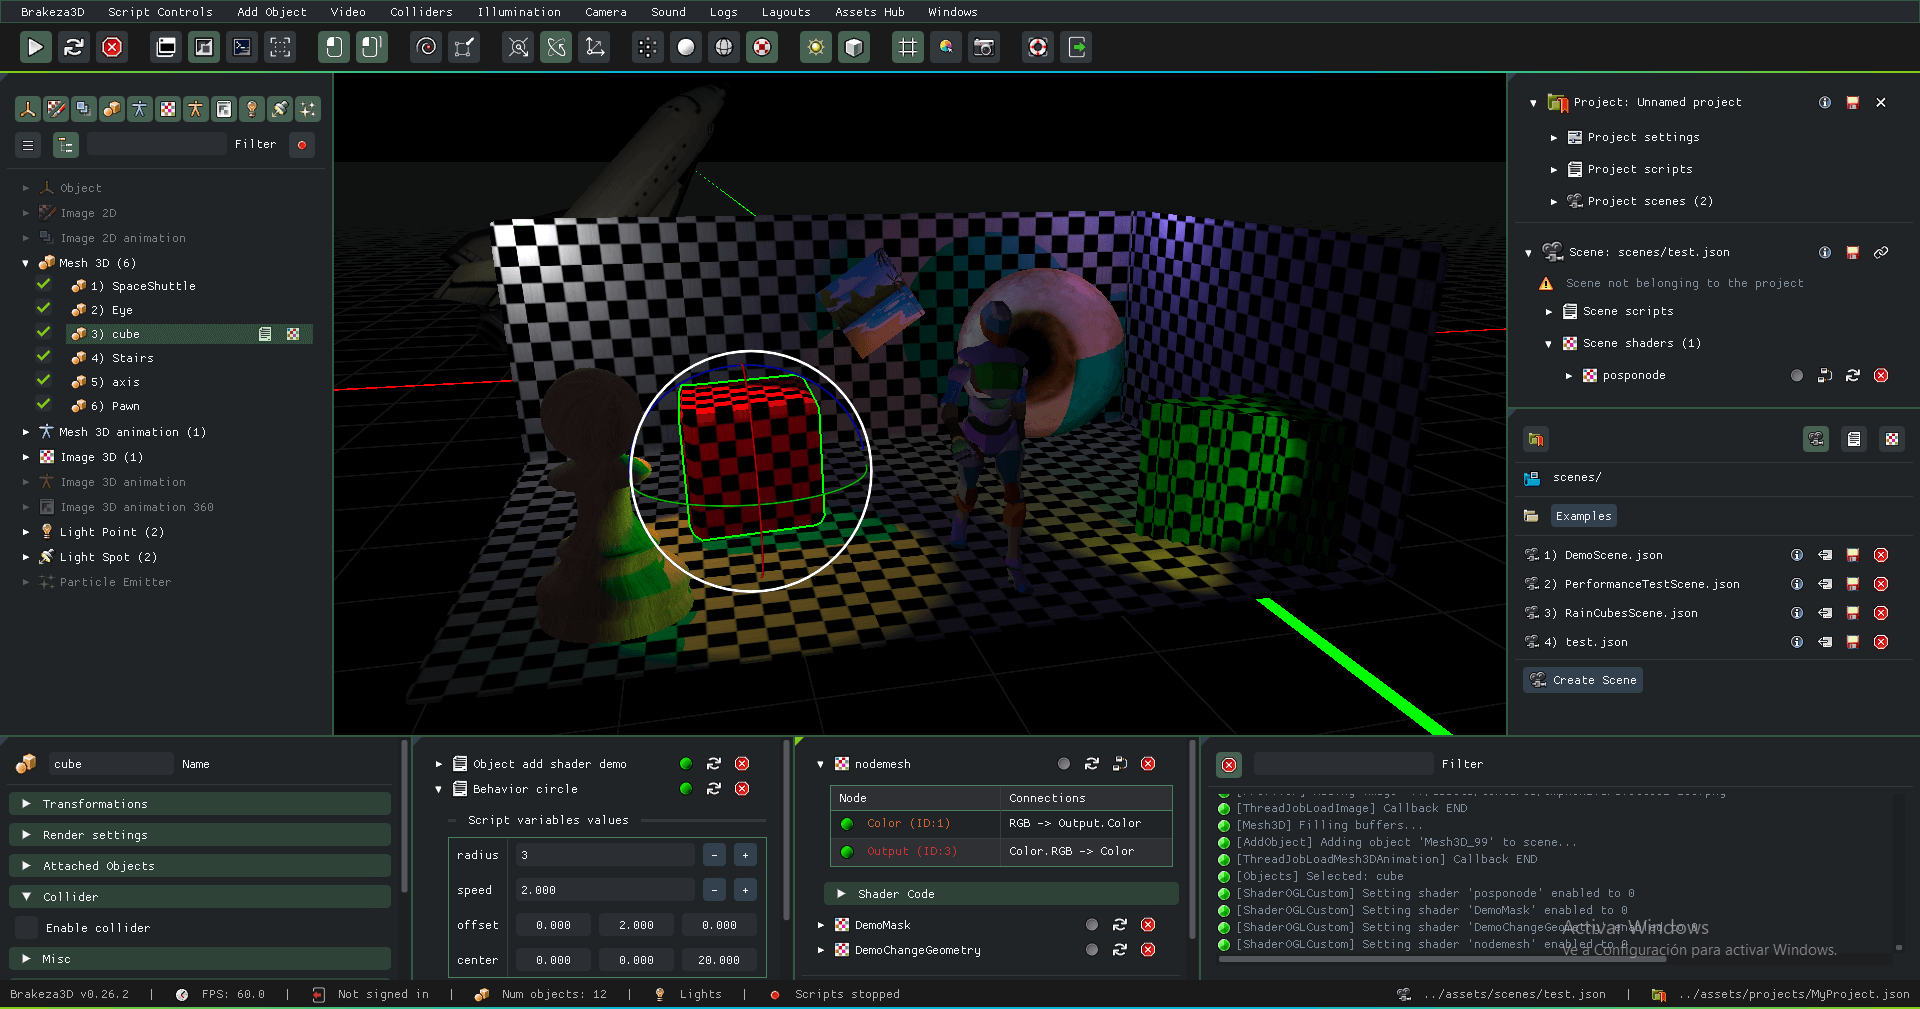The height and width of the screenshot is (1009, 1920).
Task: Click the red stop scripts icon
Action: (x=112, y=47)
